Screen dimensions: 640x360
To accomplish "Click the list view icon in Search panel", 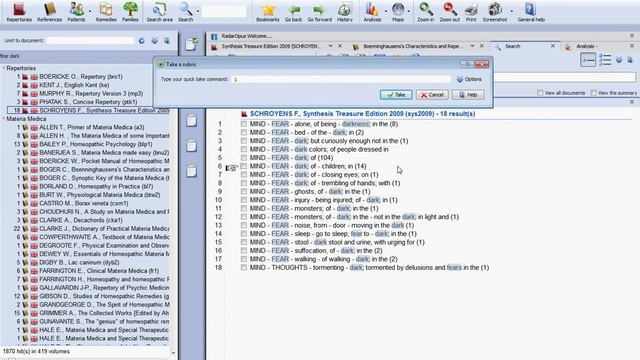I will 605,60.
